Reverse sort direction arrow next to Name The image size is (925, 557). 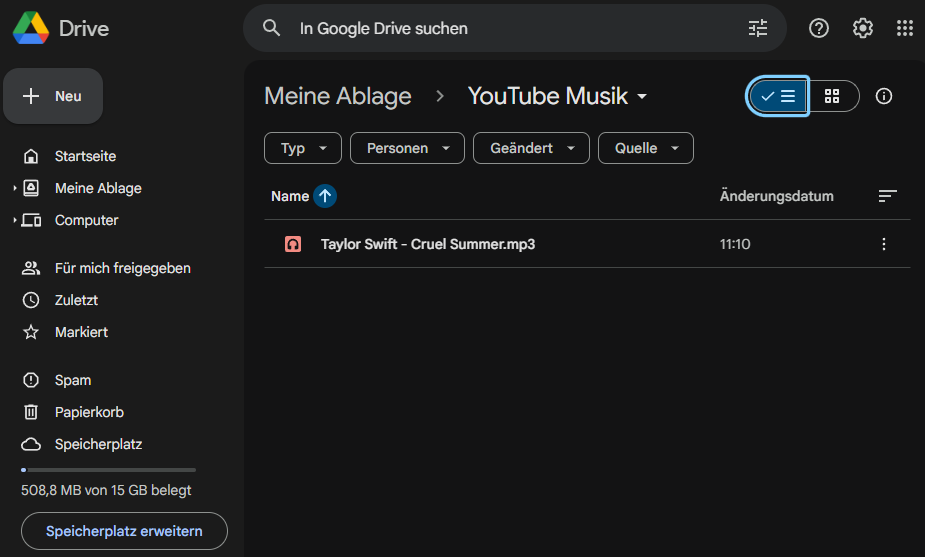tap(324, 196)
